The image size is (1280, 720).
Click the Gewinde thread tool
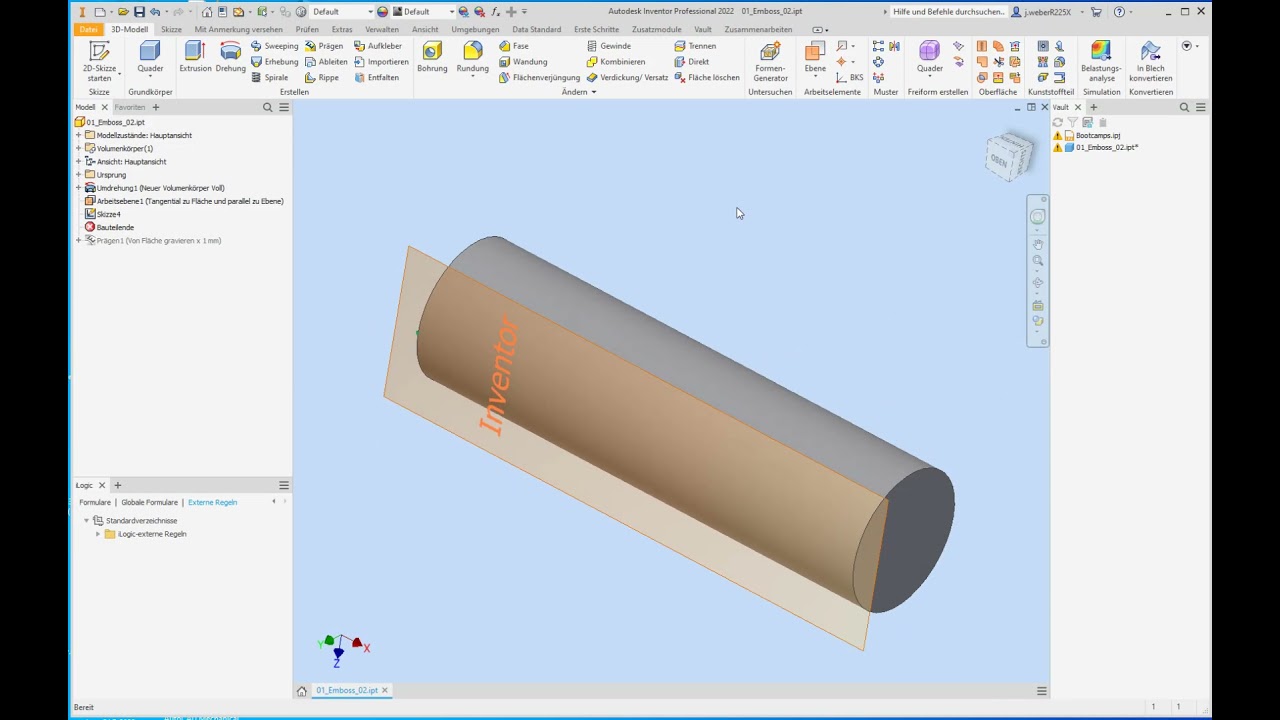(x=609, y=46)
